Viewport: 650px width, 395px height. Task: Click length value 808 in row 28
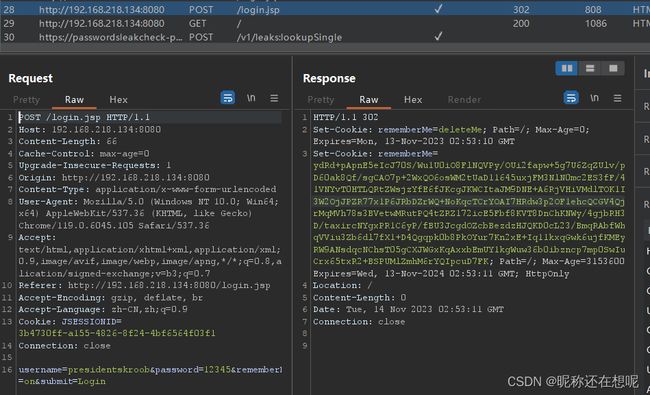click(593, 10)
